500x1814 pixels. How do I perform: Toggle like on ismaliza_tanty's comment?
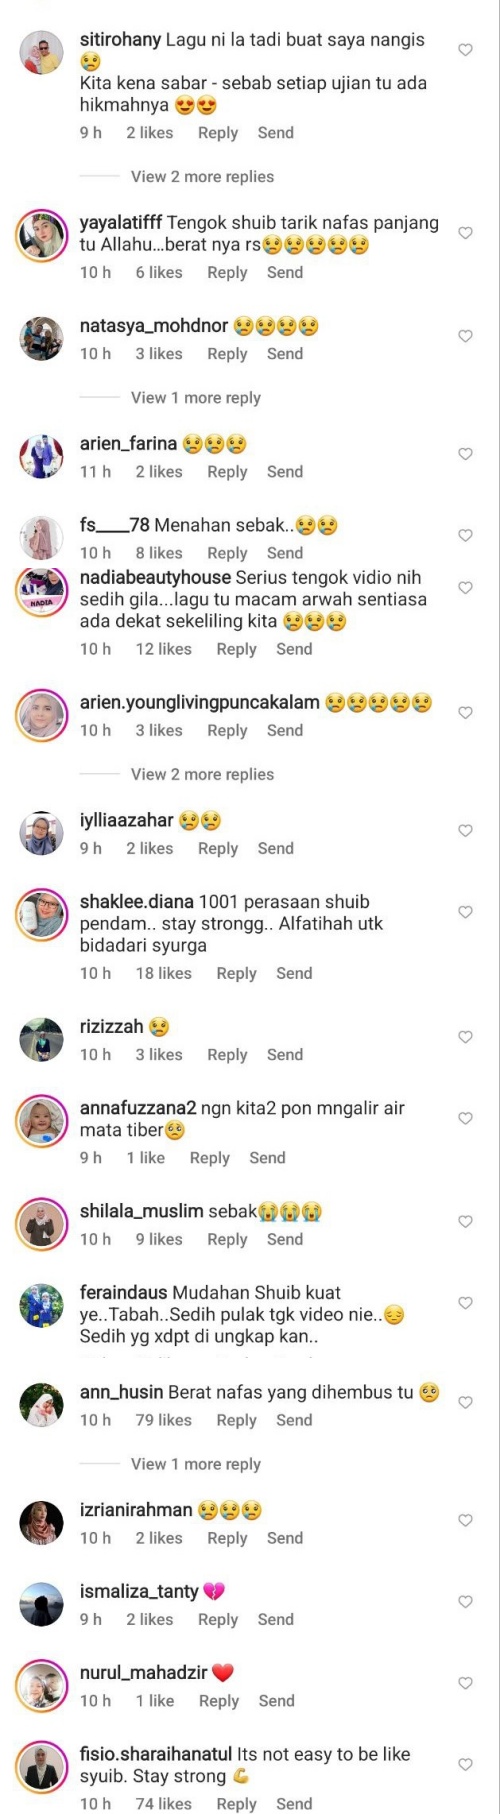465,1602
